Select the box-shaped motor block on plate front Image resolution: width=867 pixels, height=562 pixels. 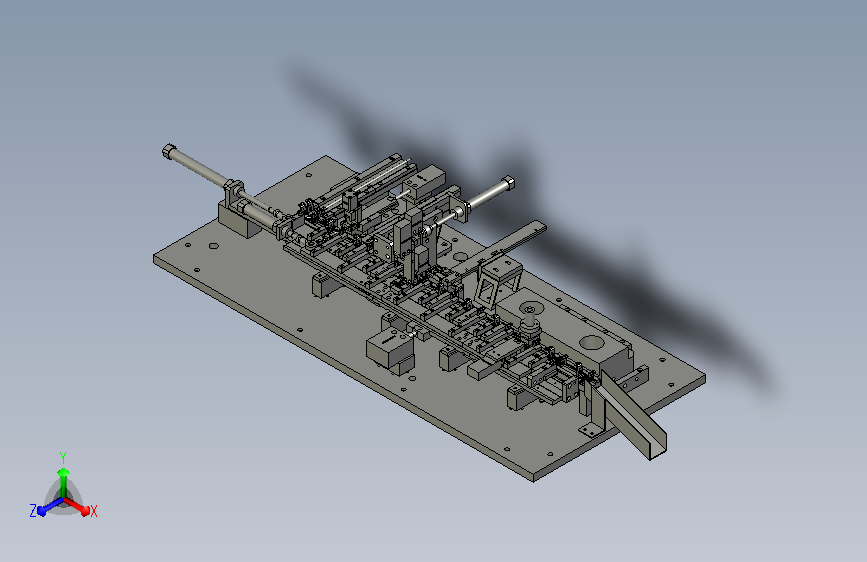click(x=389, y=348)
